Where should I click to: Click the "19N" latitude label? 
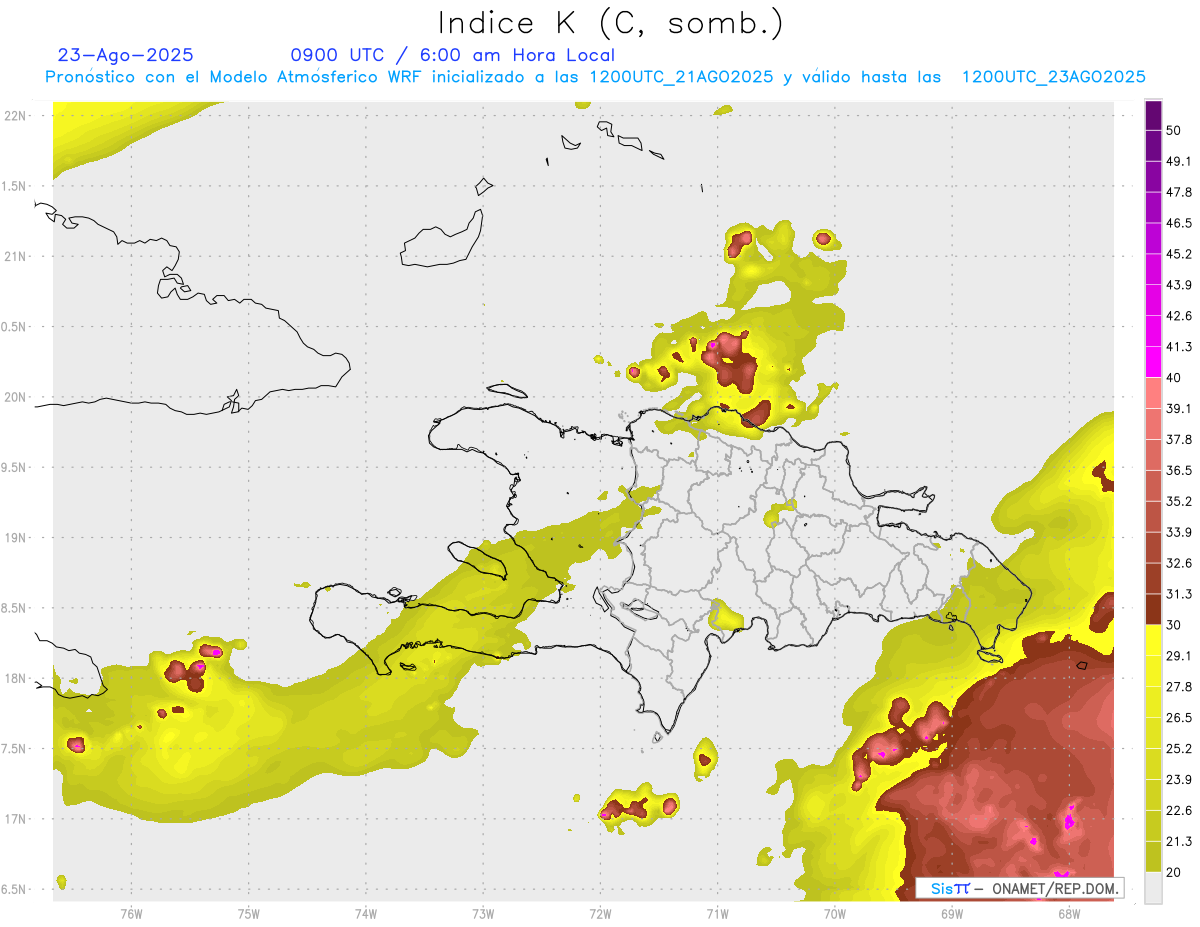point(15,538)
